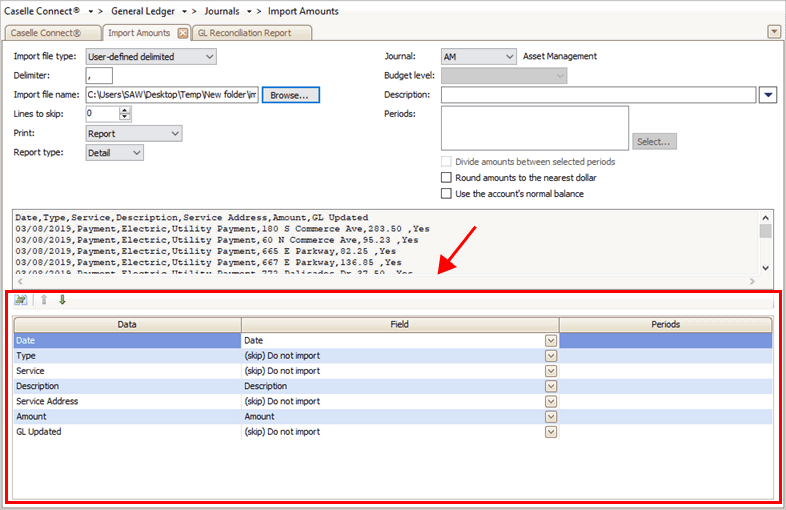Open the tab list arrow at far right
The width and height of the screenshot is (786, 510).
pos(773,32)
